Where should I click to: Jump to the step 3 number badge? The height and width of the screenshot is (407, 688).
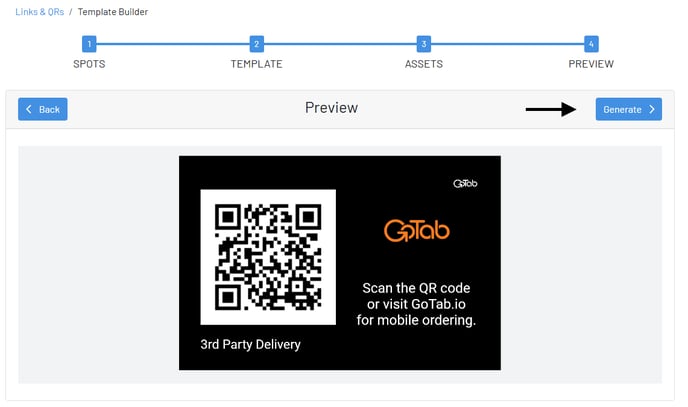point(424,44)
